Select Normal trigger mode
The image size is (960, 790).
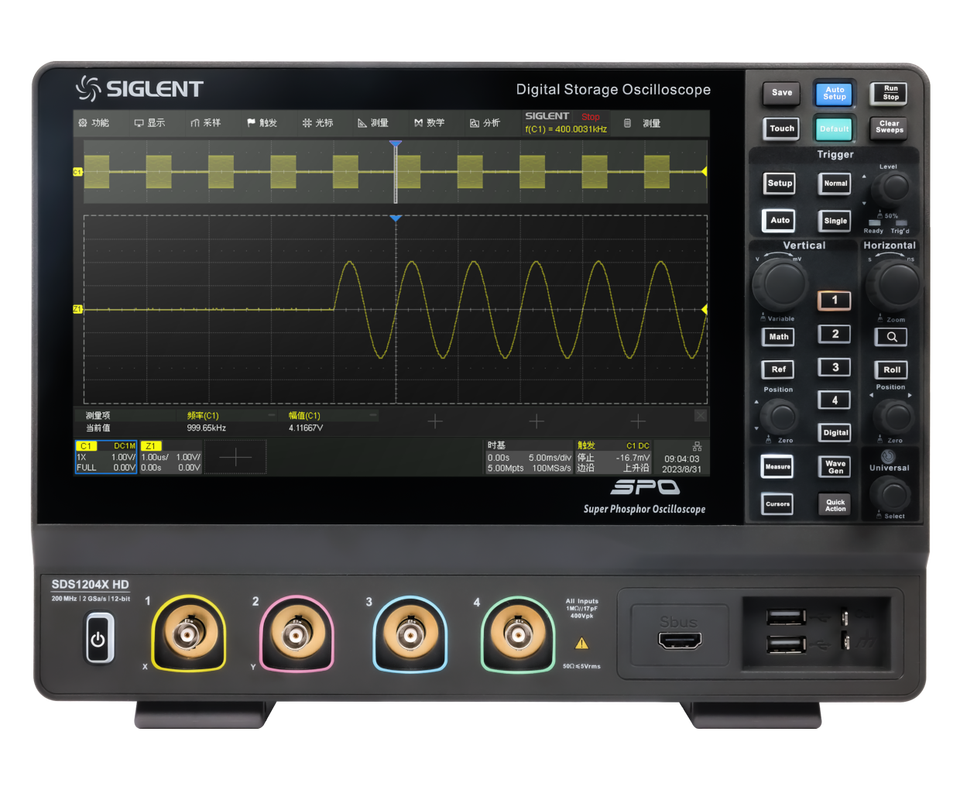tap(835, 183)
